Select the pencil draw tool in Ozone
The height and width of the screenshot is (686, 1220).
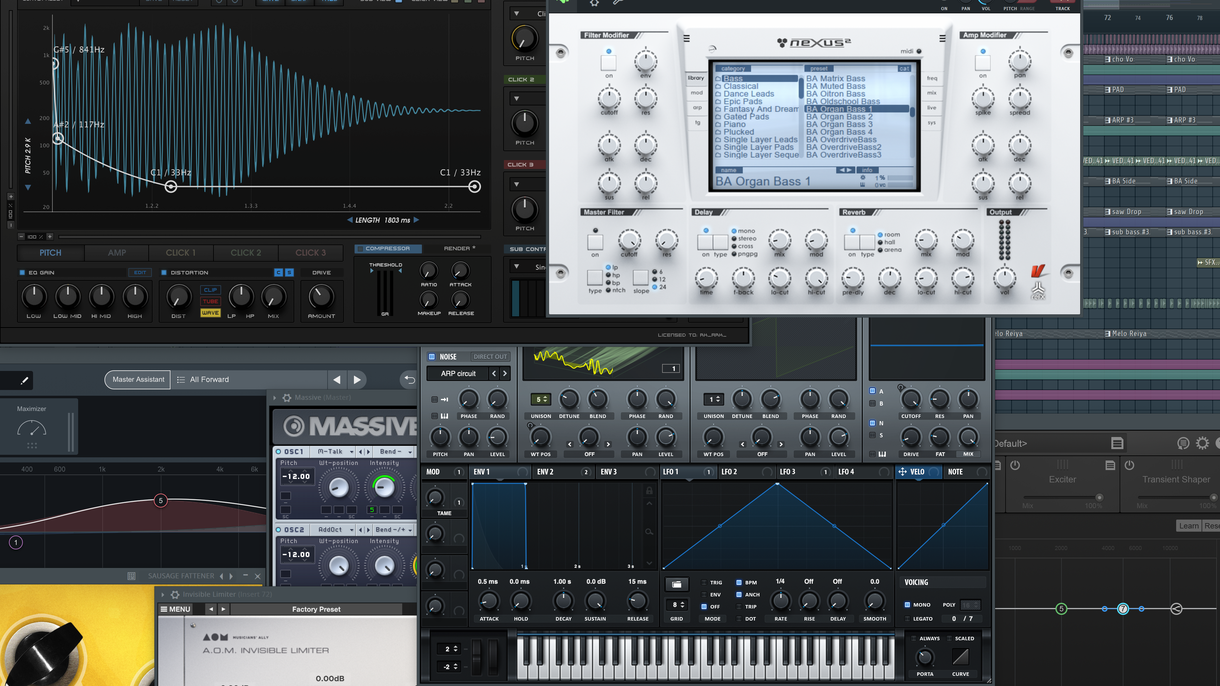click(x=25, y=380)
